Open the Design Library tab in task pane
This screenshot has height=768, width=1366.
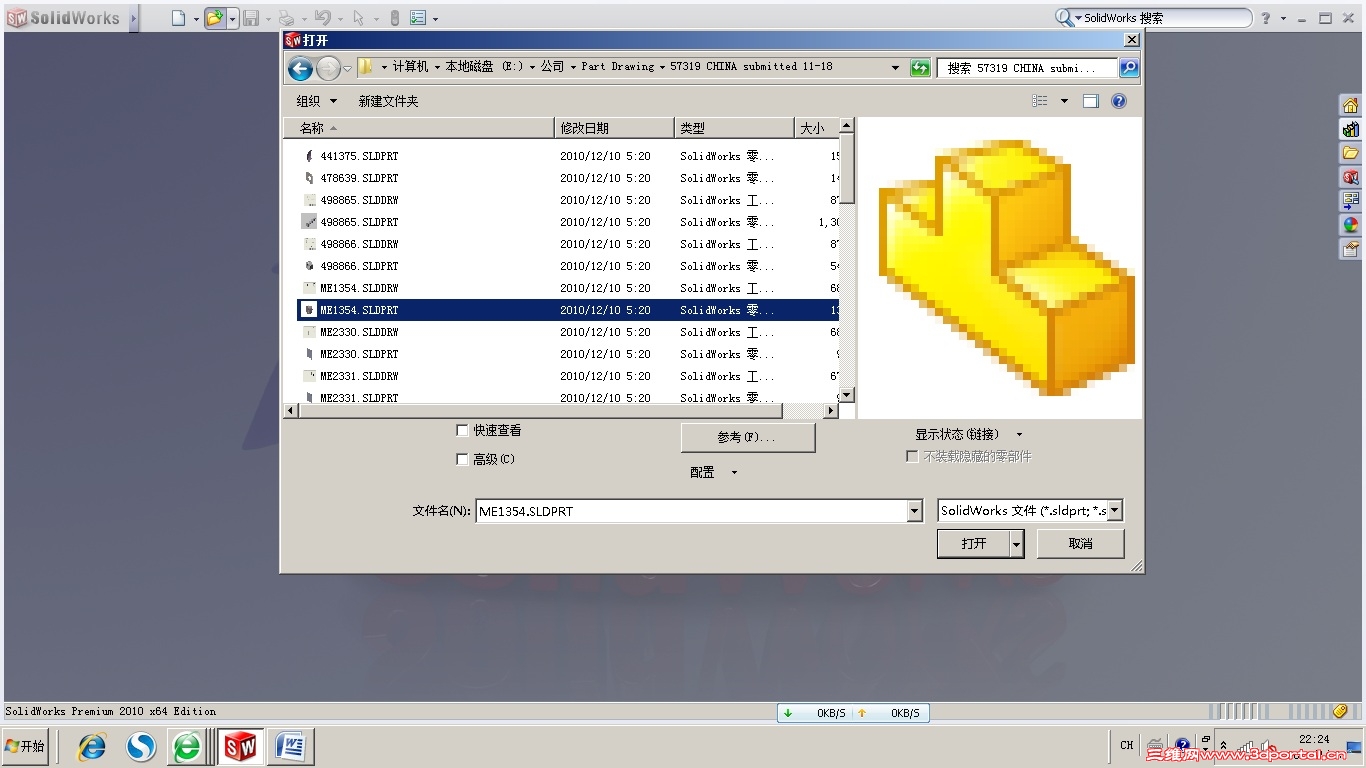[1351, 129]
